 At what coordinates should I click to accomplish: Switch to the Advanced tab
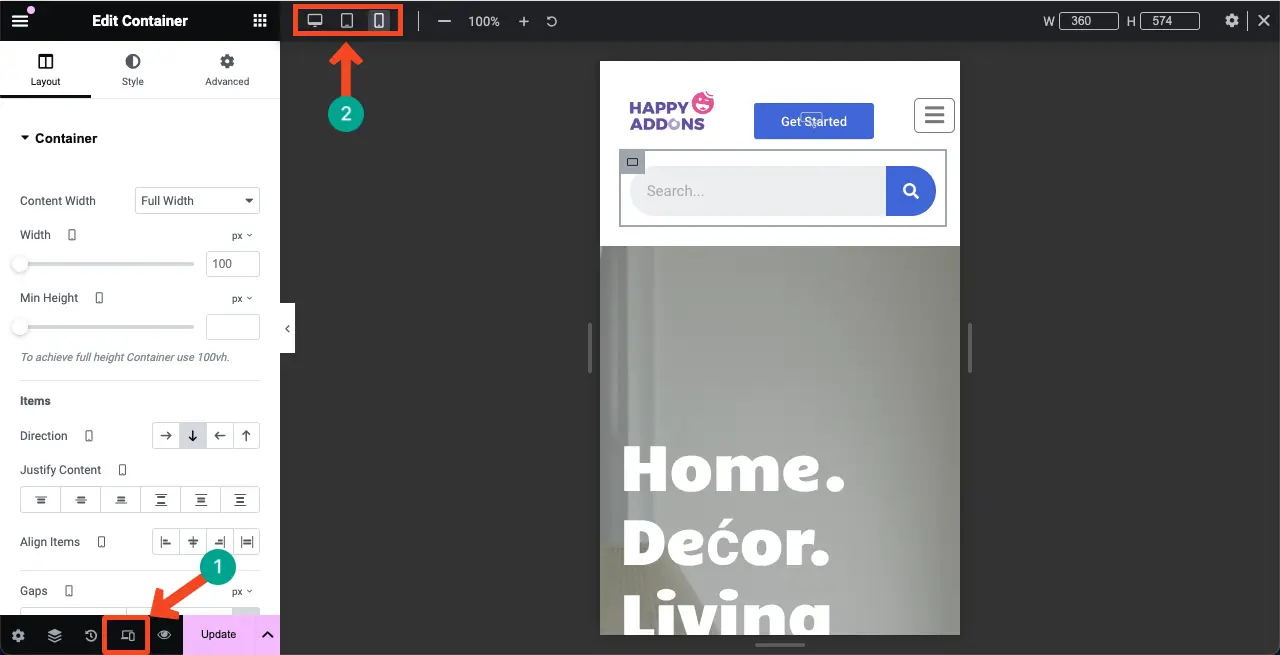tap(227, 69)
